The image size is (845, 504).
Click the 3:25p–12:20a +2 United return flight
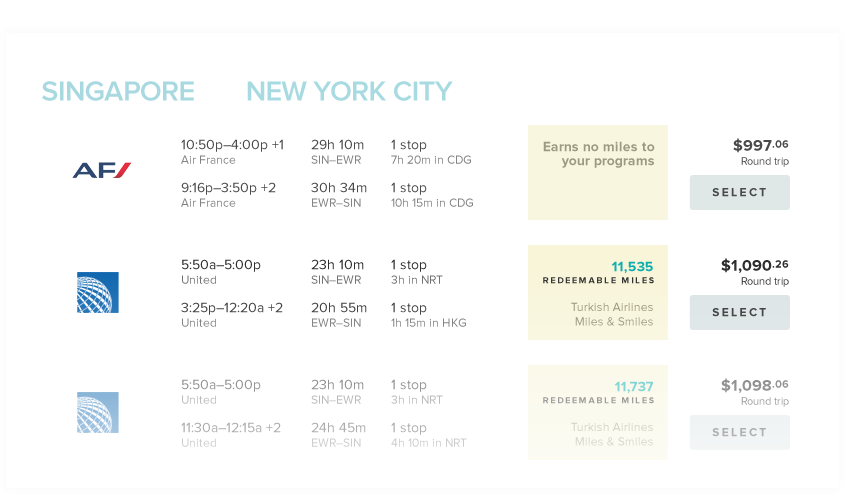point(232,308)
